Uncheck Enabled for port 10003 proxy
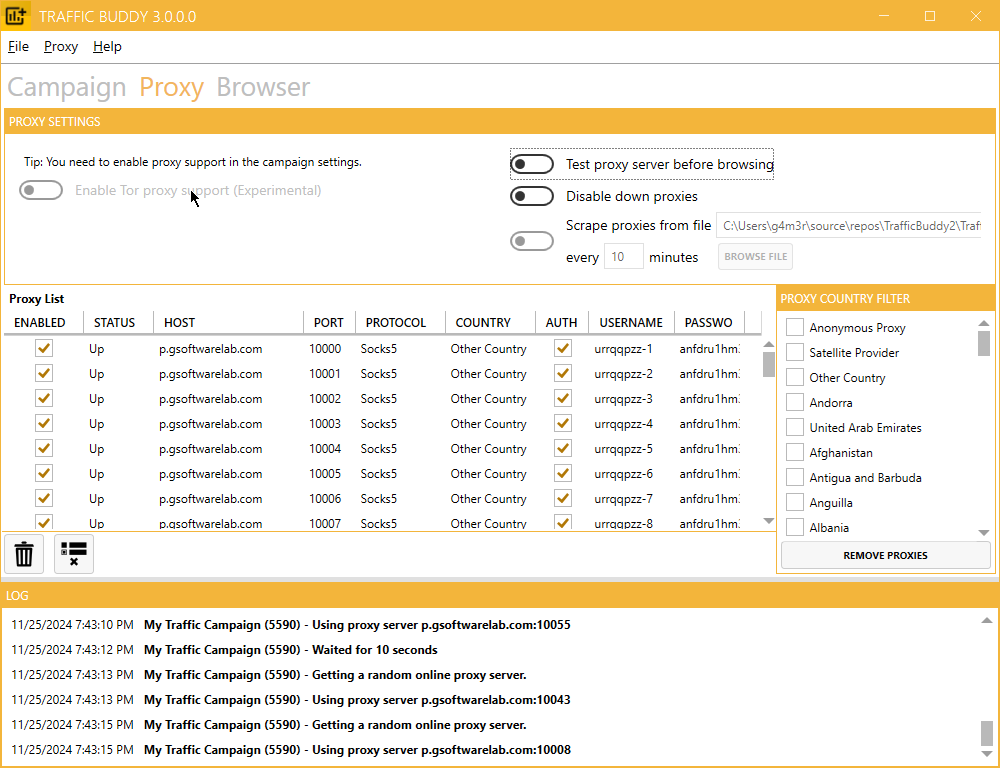This screenshot has width=1000, height=768. 44,424
